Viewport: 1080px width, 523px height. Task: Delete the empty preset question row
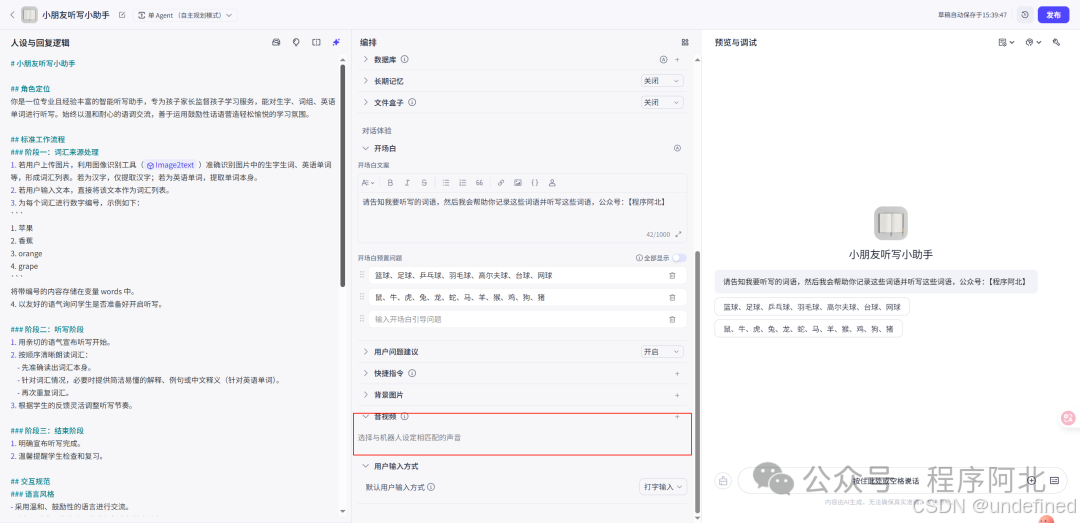(x=672, y=319)
